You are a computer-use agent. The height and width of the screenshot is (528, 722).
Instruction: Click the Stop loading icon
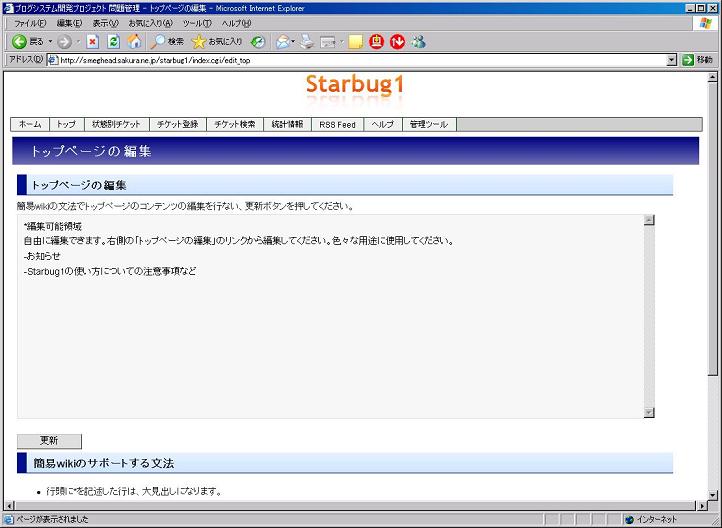[92, 42]
